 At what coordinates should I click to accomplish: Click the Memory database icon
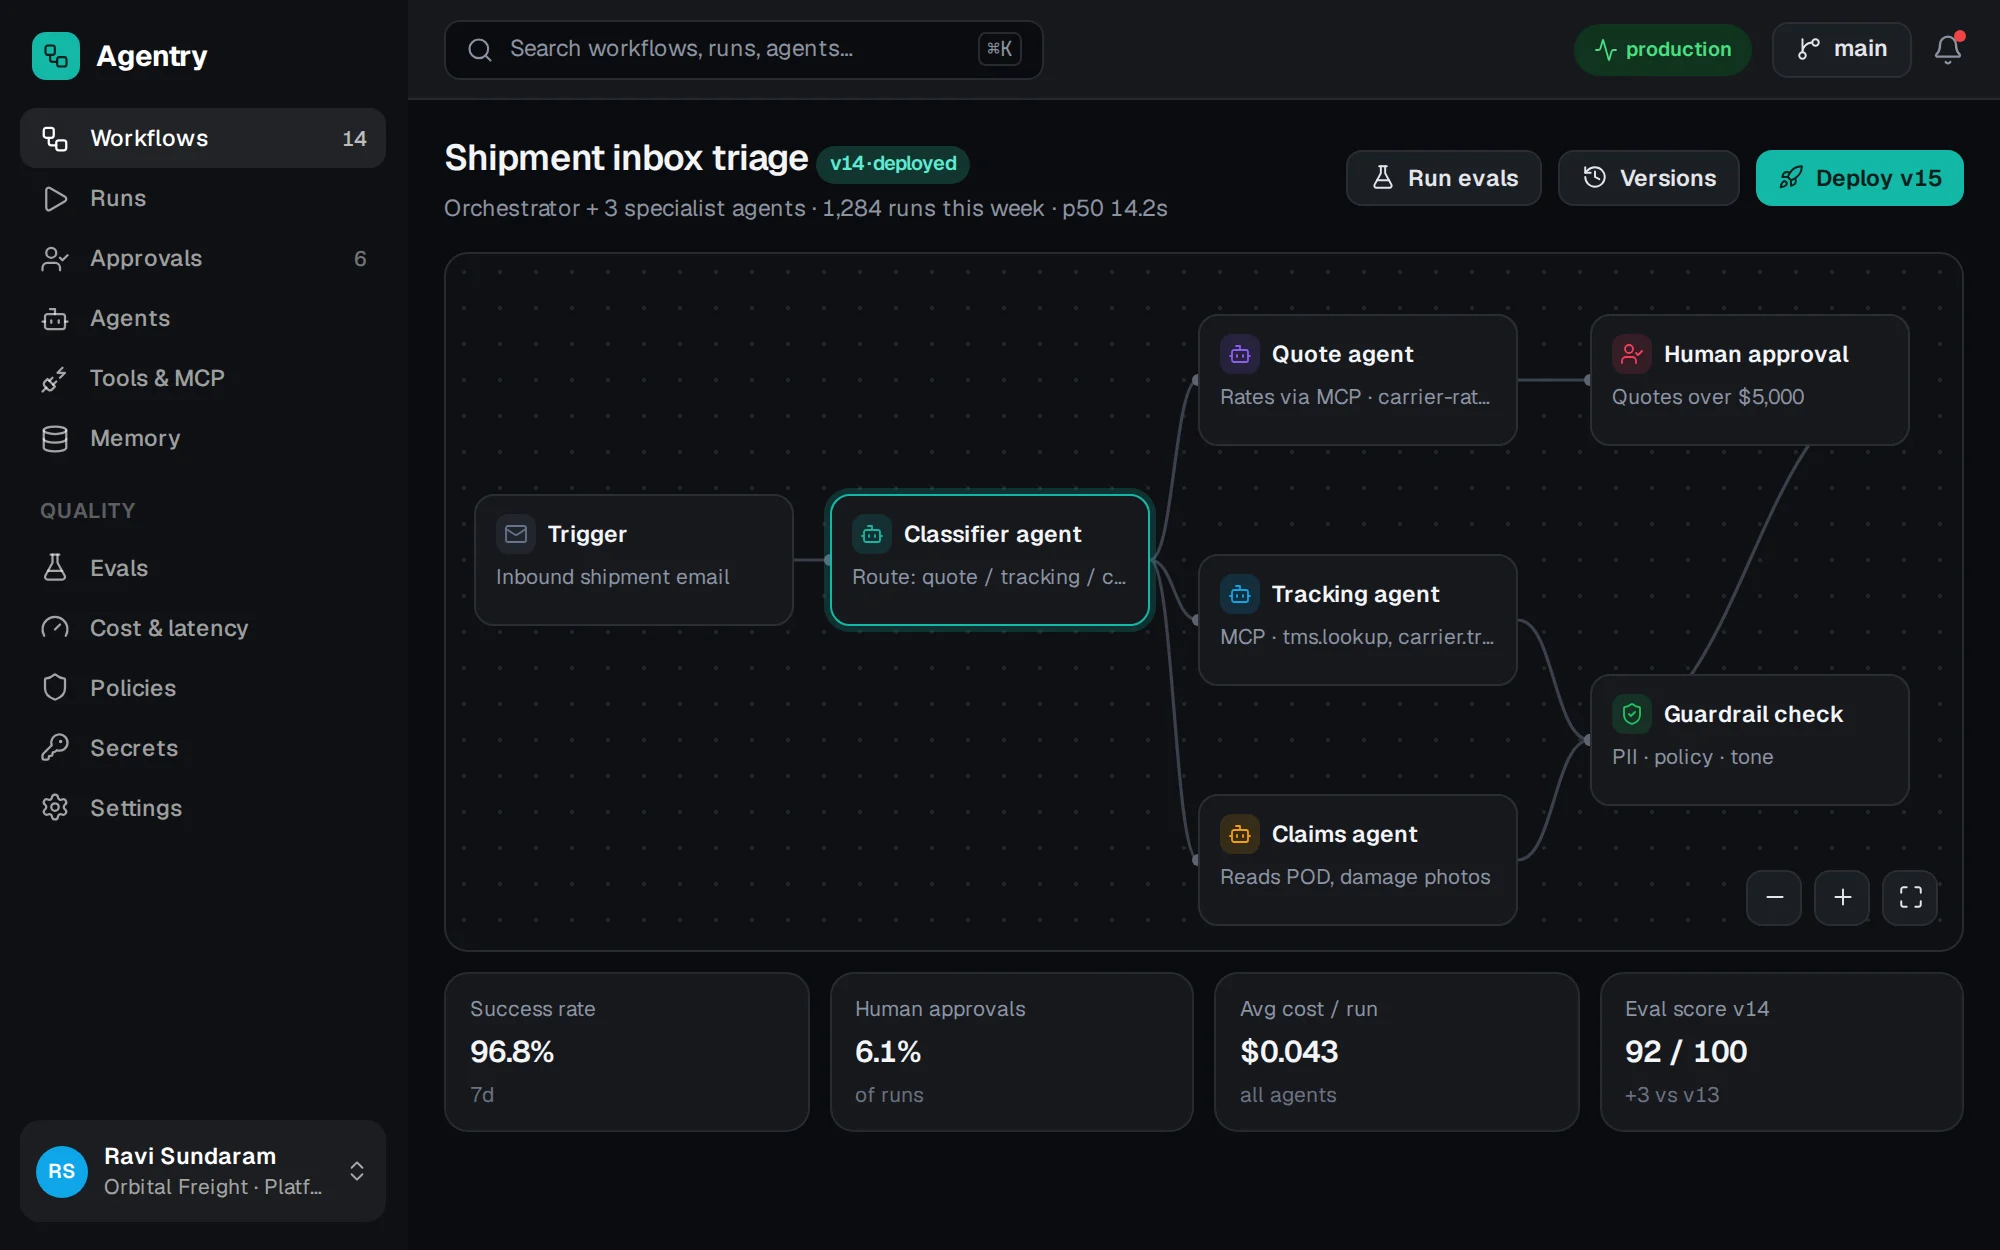click(55, 438)
